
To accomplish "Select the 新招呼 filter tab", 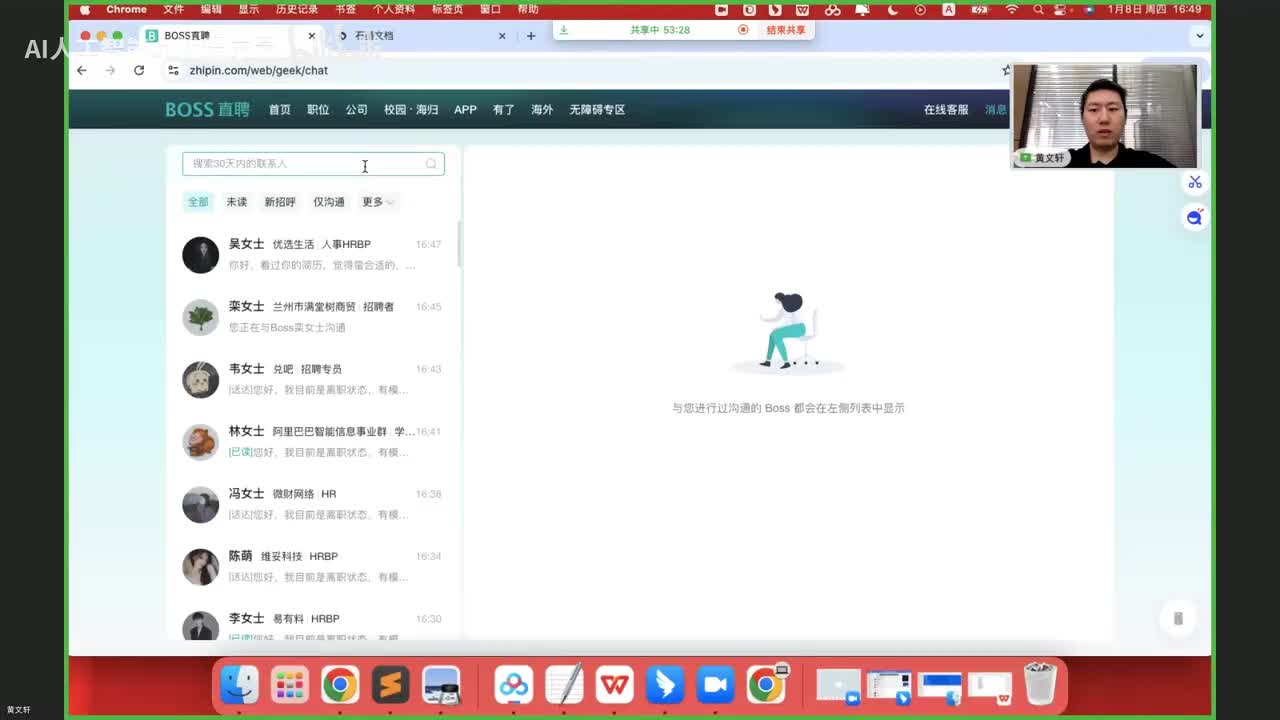I will click(x=280, y=202).
